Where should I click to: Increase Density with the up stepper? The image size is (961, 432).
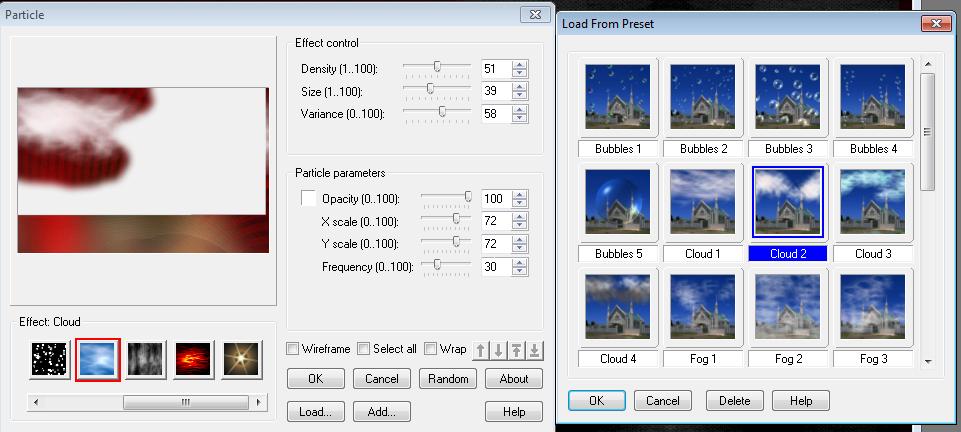(x=520, y=64)
